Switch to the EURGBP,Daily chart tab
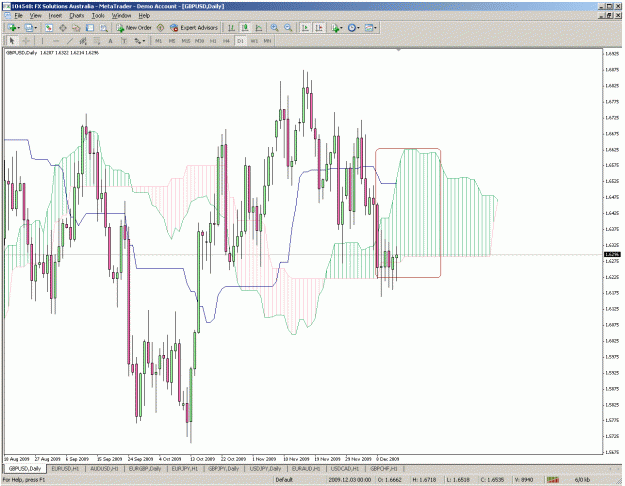The width and height of the screenshot is (625, 486). [145, 469]
